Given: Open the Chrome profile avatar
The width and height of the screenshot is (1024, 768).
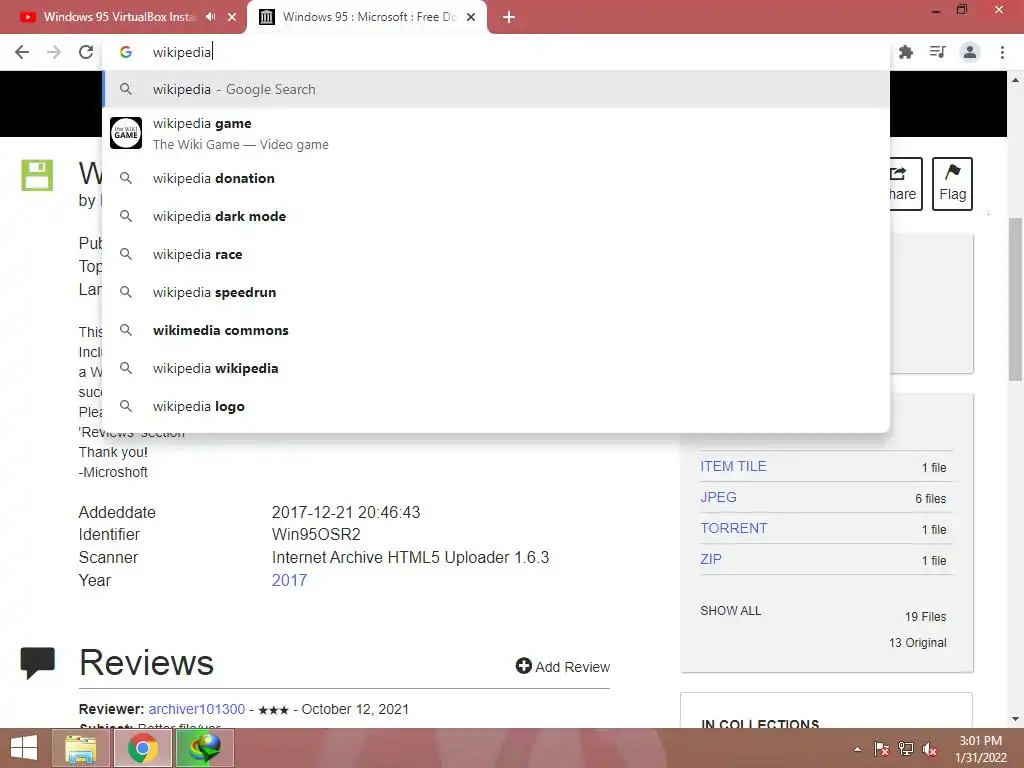Looking at the screenshot, I should (970, 52).
